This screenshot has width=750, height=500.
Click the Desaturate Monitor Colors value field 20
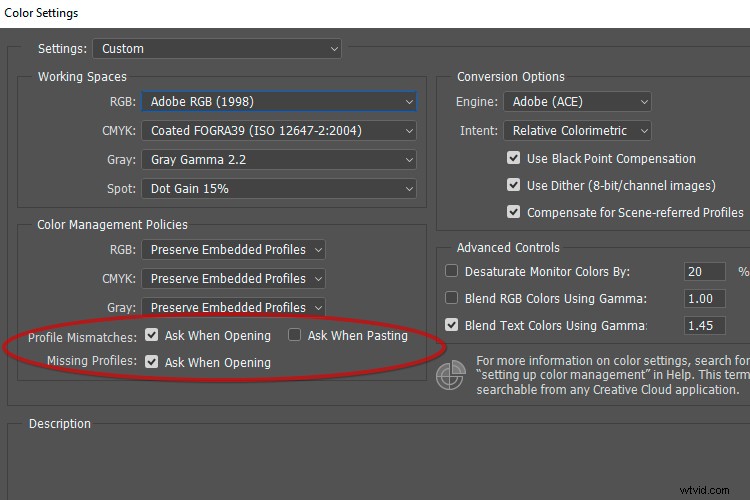[x=705, y=271]
